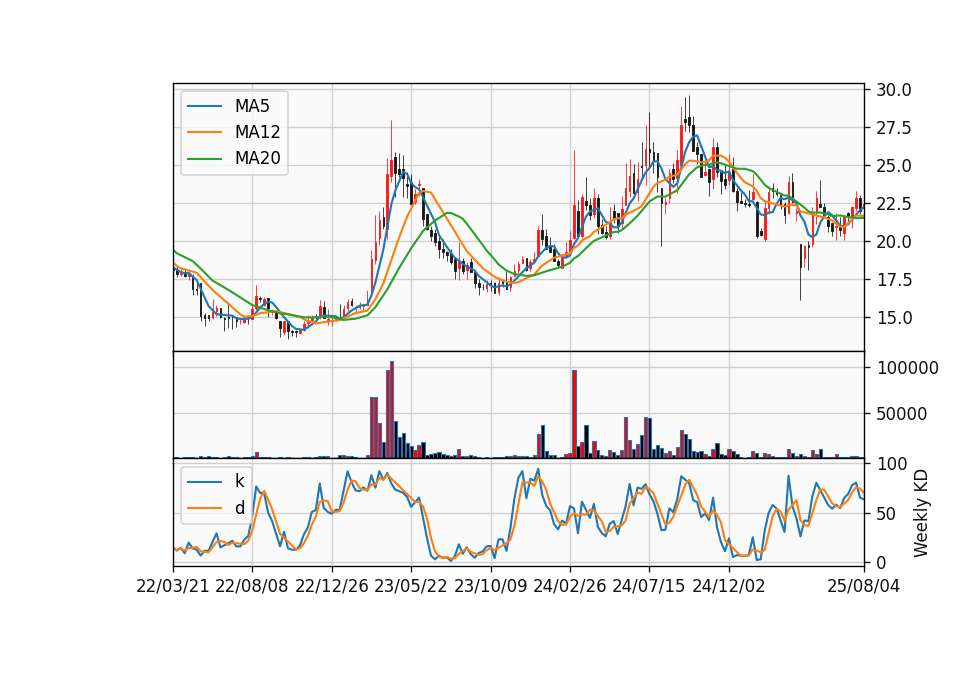Click the volume axis value 100000

(908, 368)
